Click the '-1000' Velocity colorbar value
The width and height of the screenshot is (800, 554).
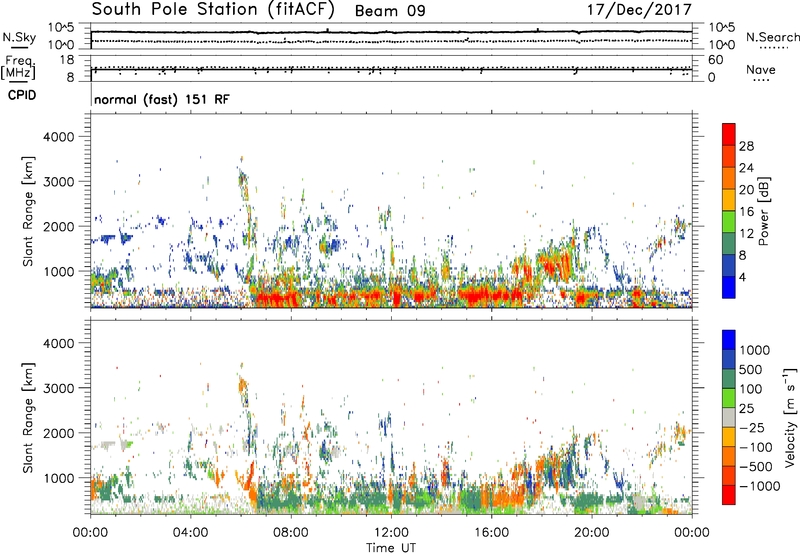click(x=760, y=486)
